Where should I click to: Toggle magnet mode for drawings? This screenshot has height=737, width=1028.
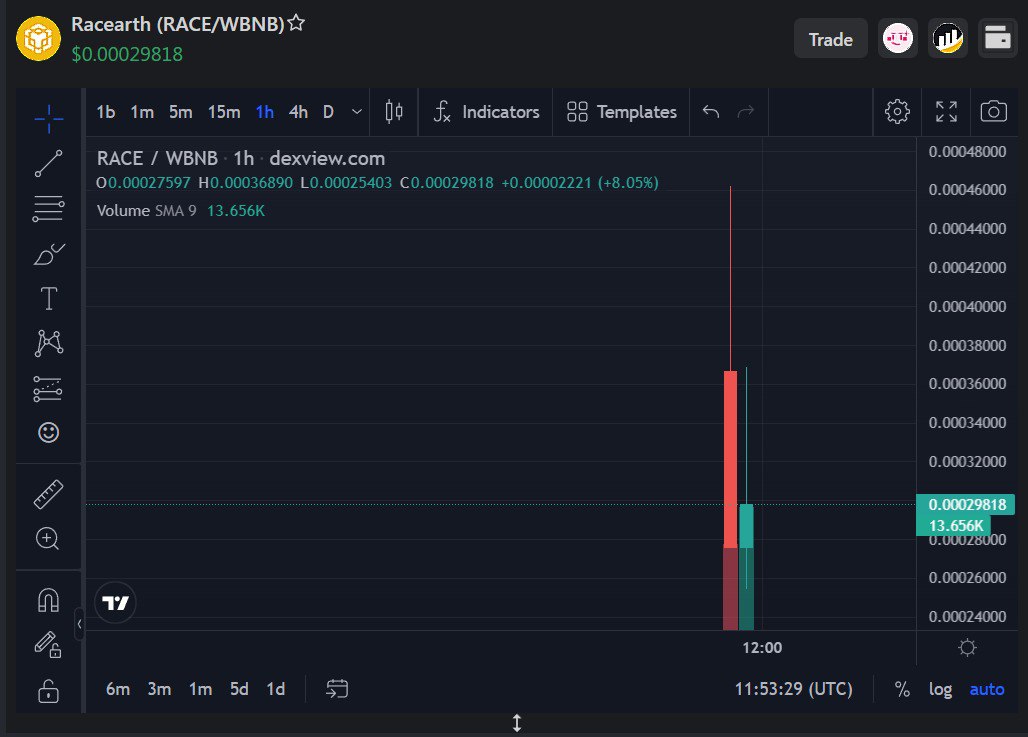[x=49, y=600]
